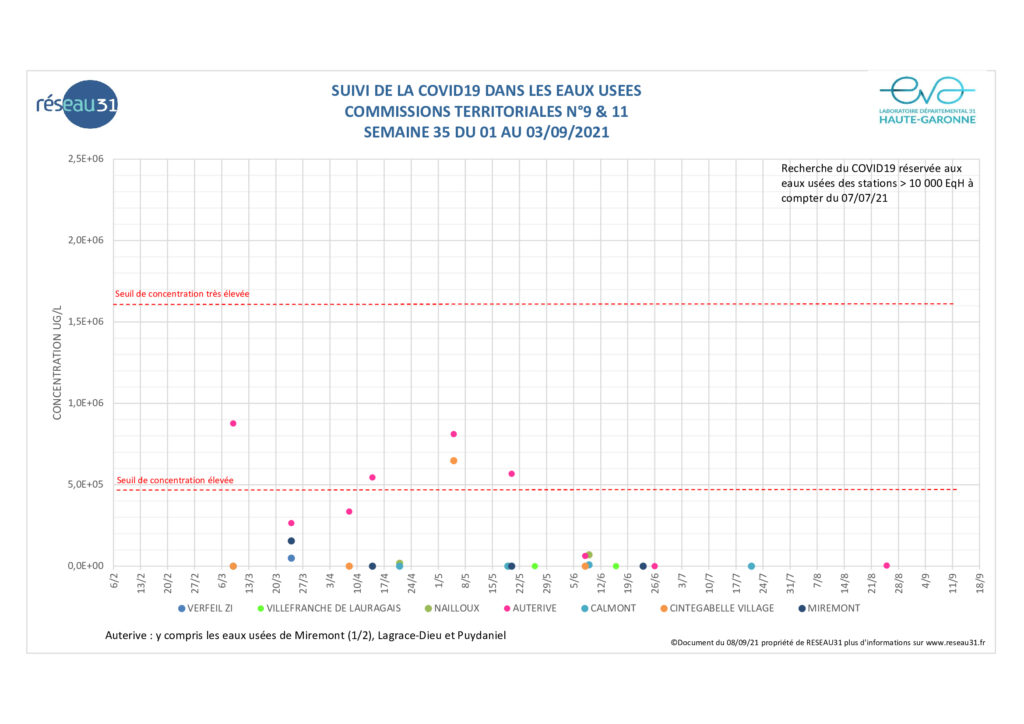Click the 0,0E+00 y-axis value

[86, 566]
